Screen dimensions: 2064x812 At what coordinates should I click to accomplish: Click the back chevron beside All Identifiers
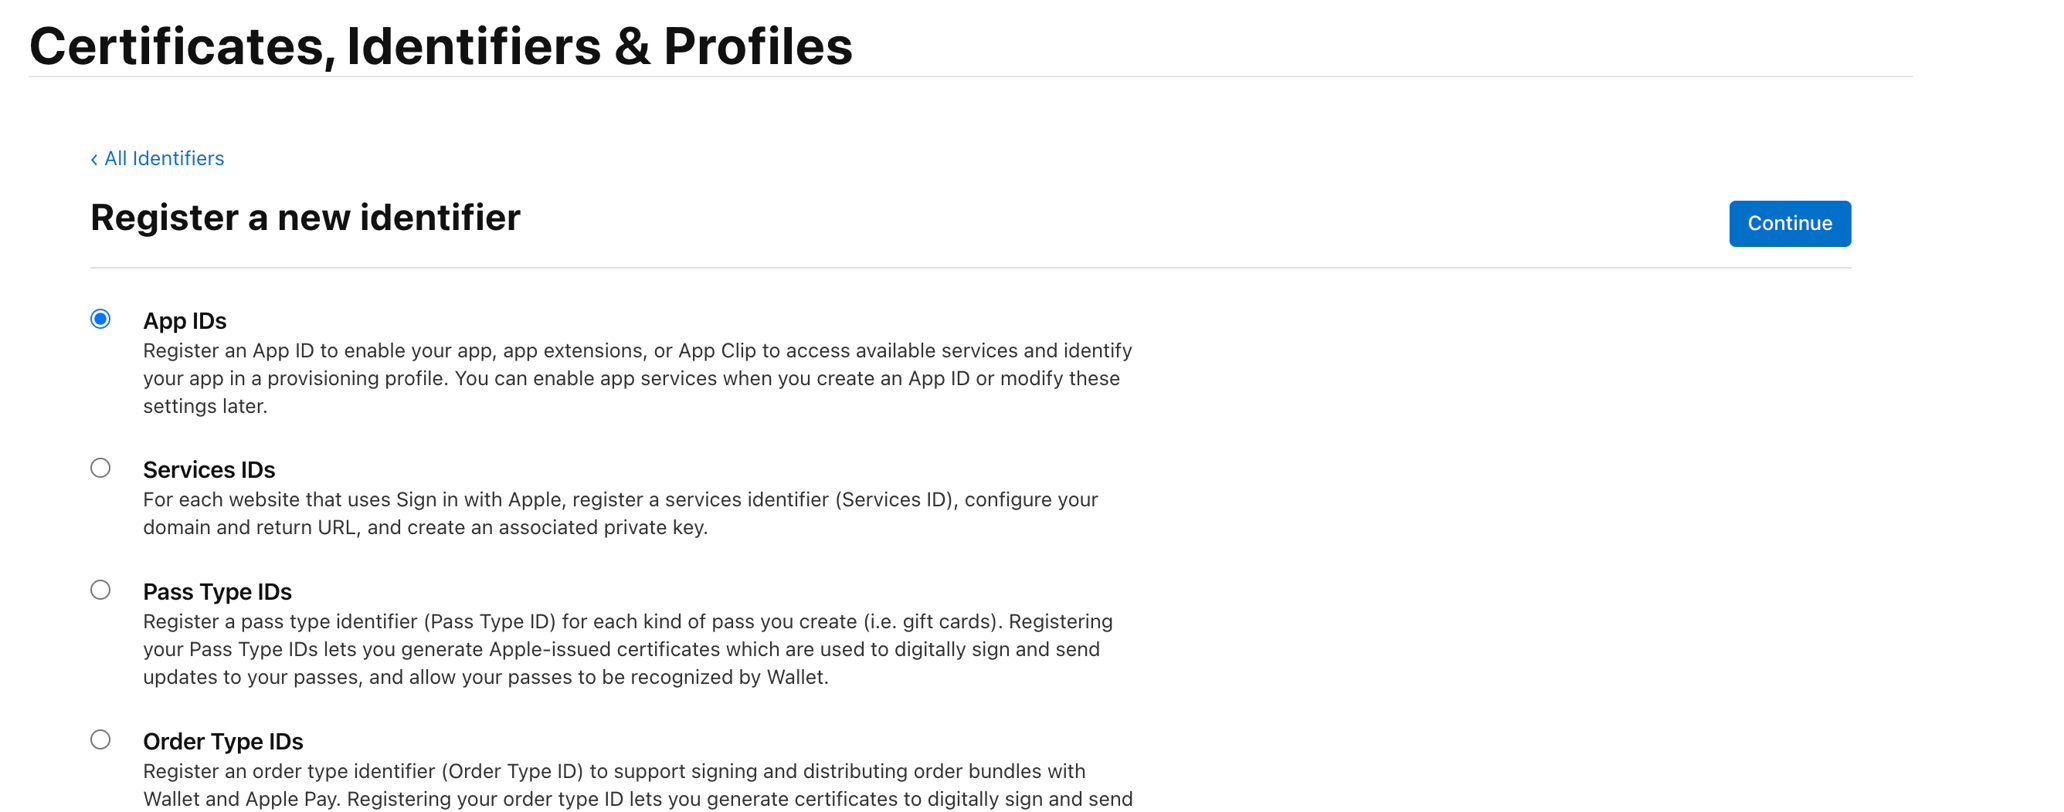(x=93, y=158)
